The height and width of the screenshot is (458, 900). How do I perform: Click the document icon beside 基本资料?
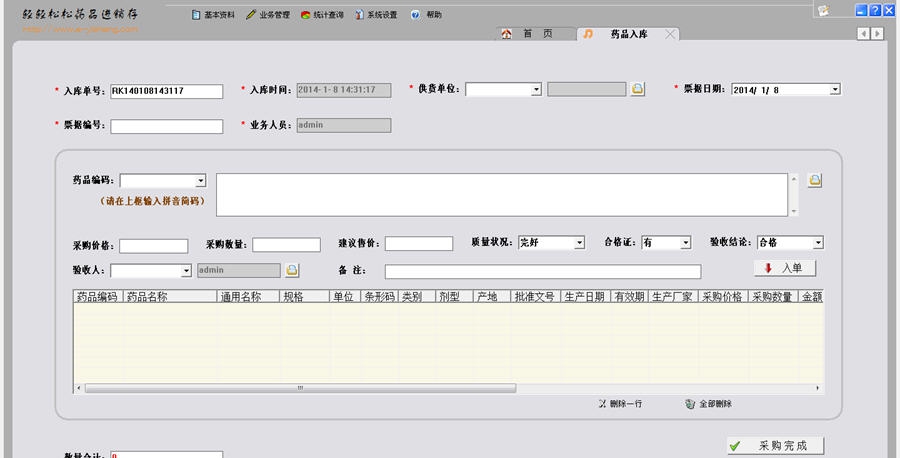(196, 15)
